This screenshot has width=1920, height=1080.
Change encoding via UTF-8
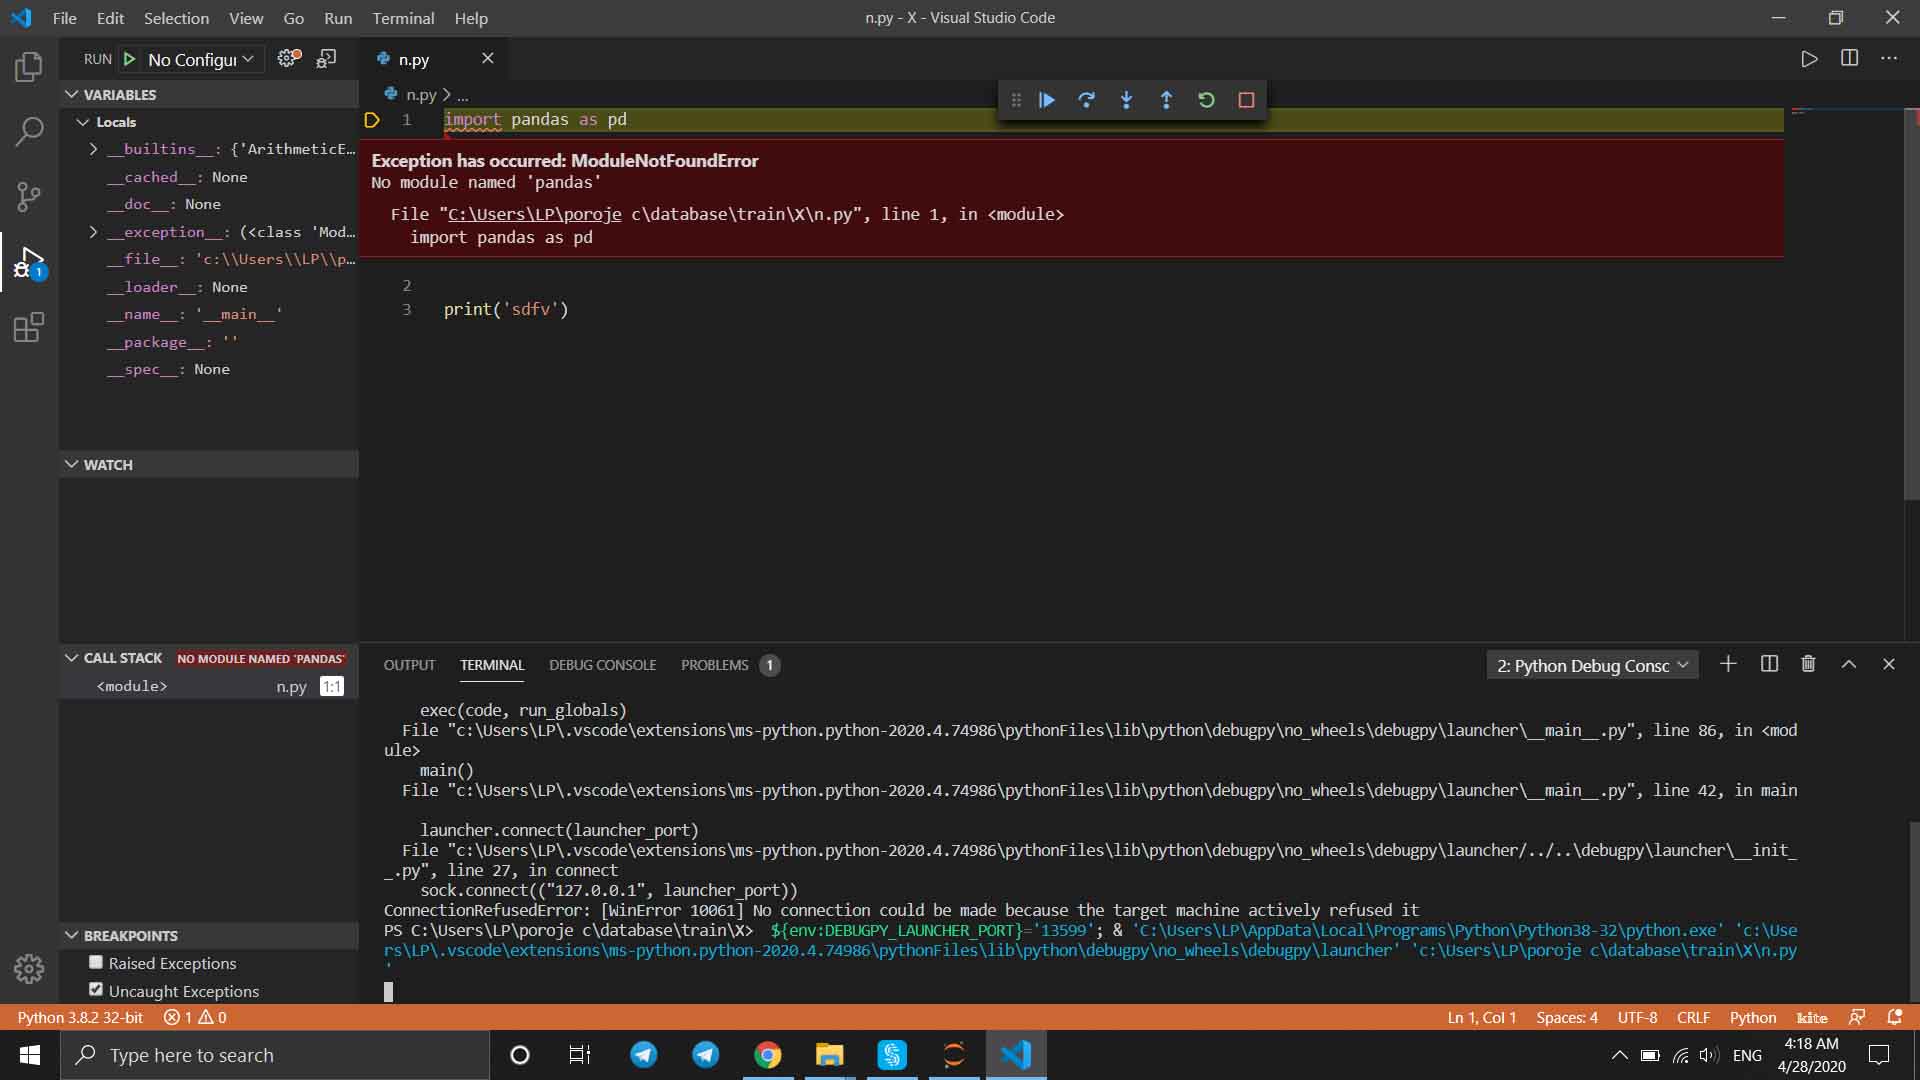(x=1637, y=1017)
